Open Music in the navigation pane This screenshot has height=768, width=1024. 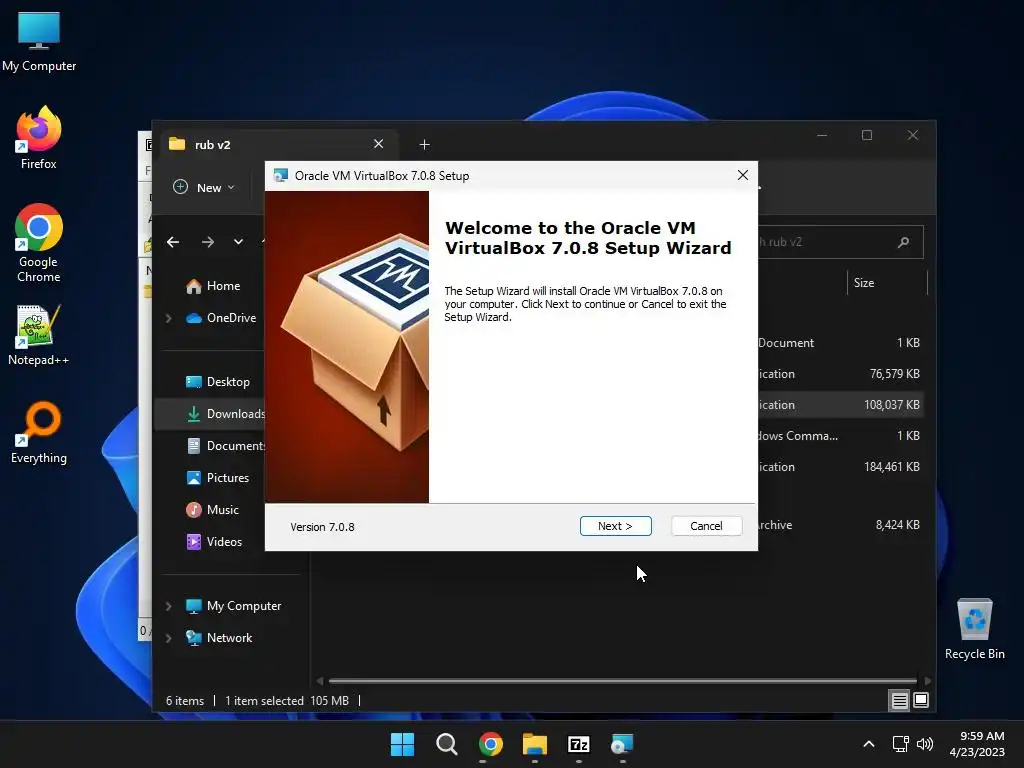tap(212, 510)
